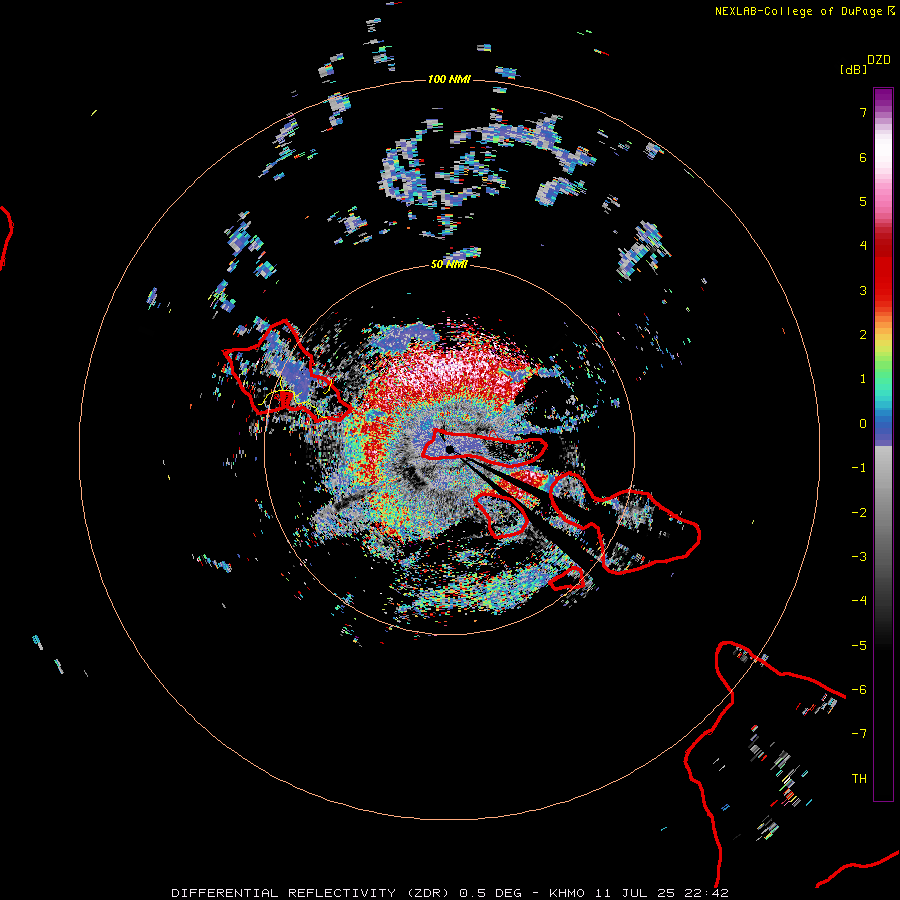Click the -5 value on the color scale
900x900 pixels.
859,646
